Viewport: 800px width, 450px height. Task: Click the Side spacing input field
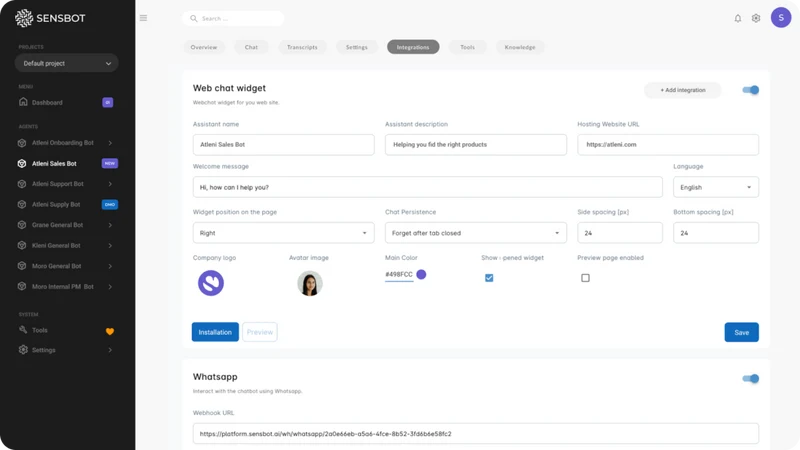[620, 233]
